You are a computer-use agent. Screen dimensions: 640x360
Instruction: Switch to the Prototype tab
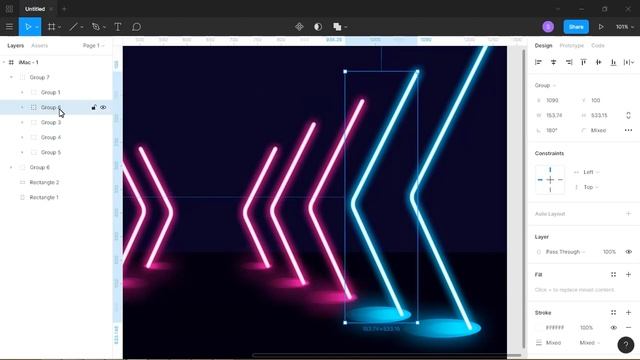coord(571,46)
